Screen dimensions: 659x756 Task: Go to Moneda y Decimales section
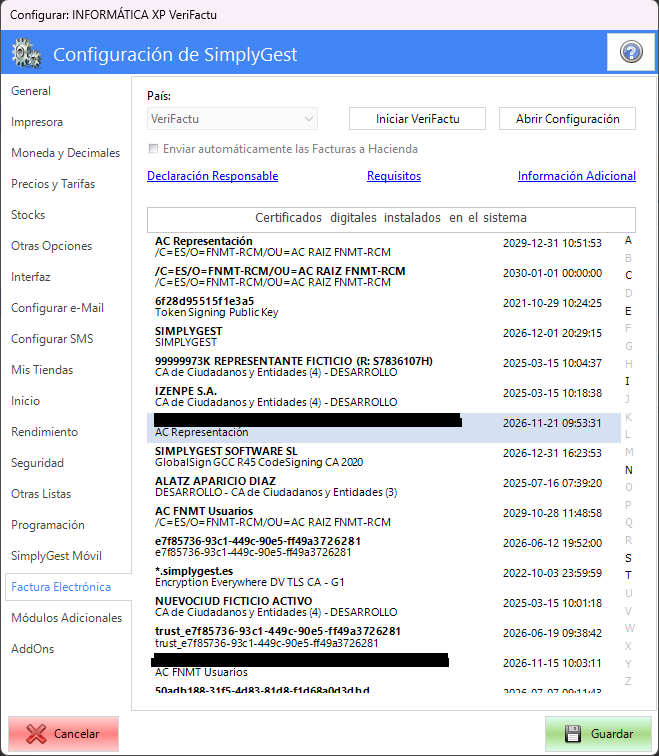[x=66, y=153]
